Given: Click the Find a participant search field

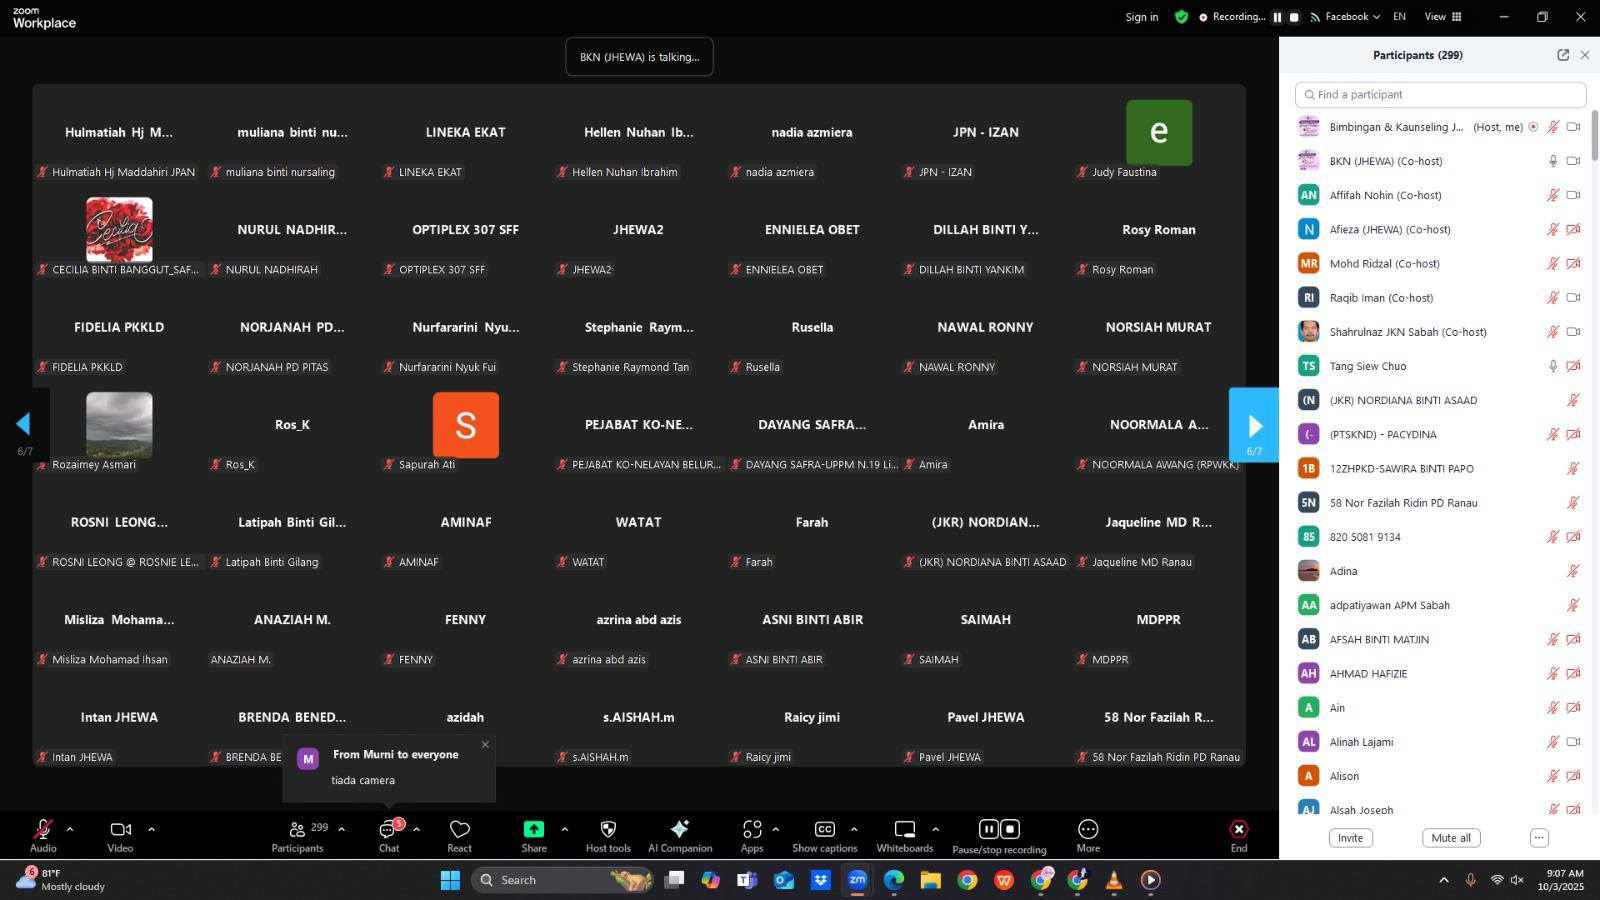Looking at the screenshot, I should click(1440, 95).
